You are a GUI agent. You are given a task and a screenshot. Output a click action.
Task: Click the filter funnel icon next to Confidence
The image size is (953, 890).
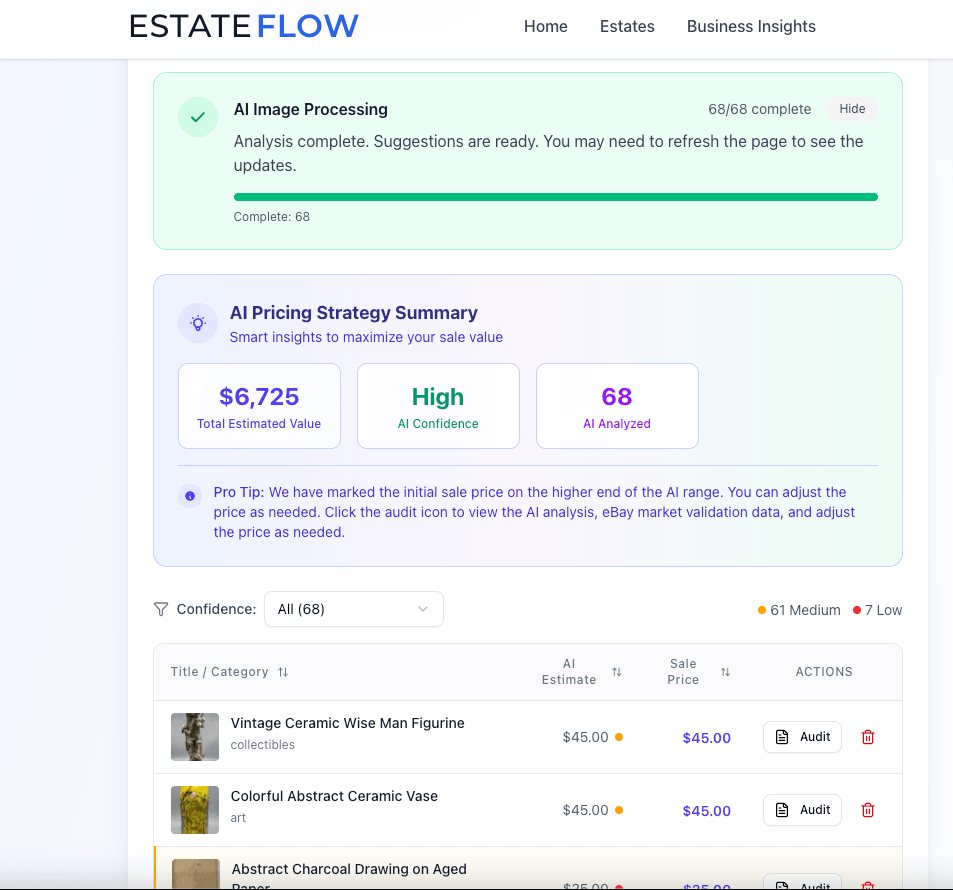click(x=161, y=609)
